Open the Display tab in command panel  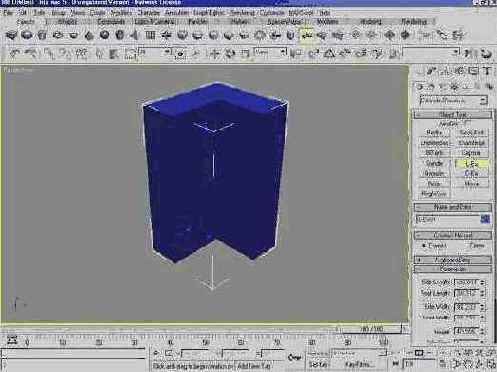(x=473, y=71)
